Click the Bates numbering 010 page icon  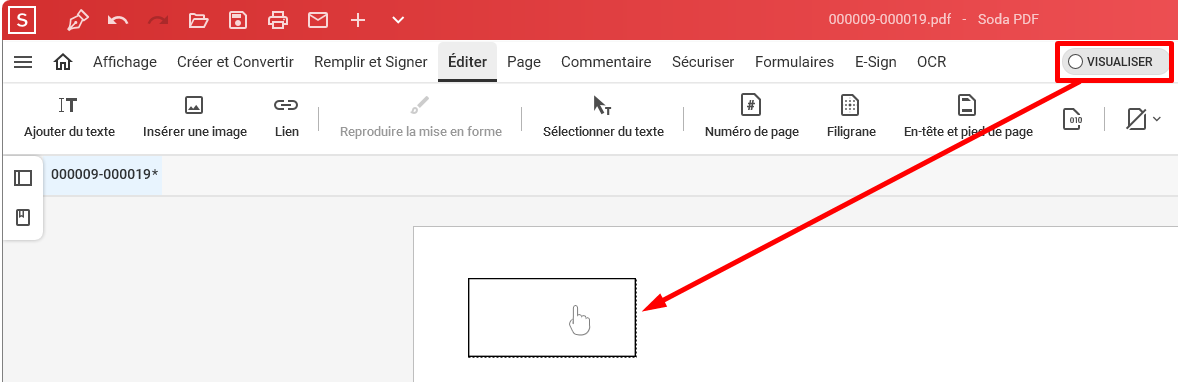click(x=1072, y=119)
